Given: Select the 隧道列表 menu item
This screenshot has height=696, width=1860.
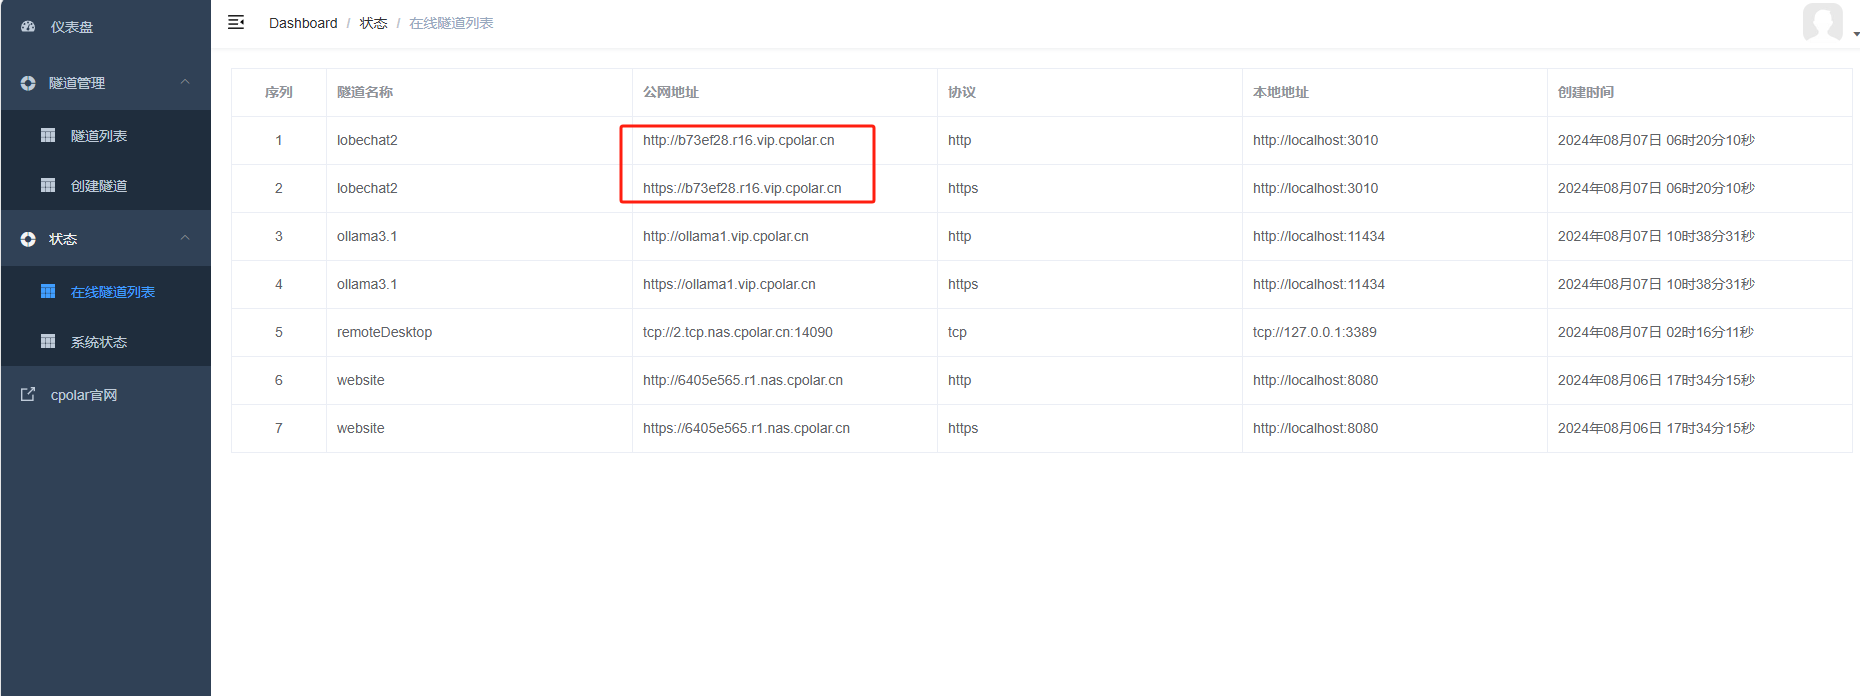Looking at the screenshot, I should 99,136.
